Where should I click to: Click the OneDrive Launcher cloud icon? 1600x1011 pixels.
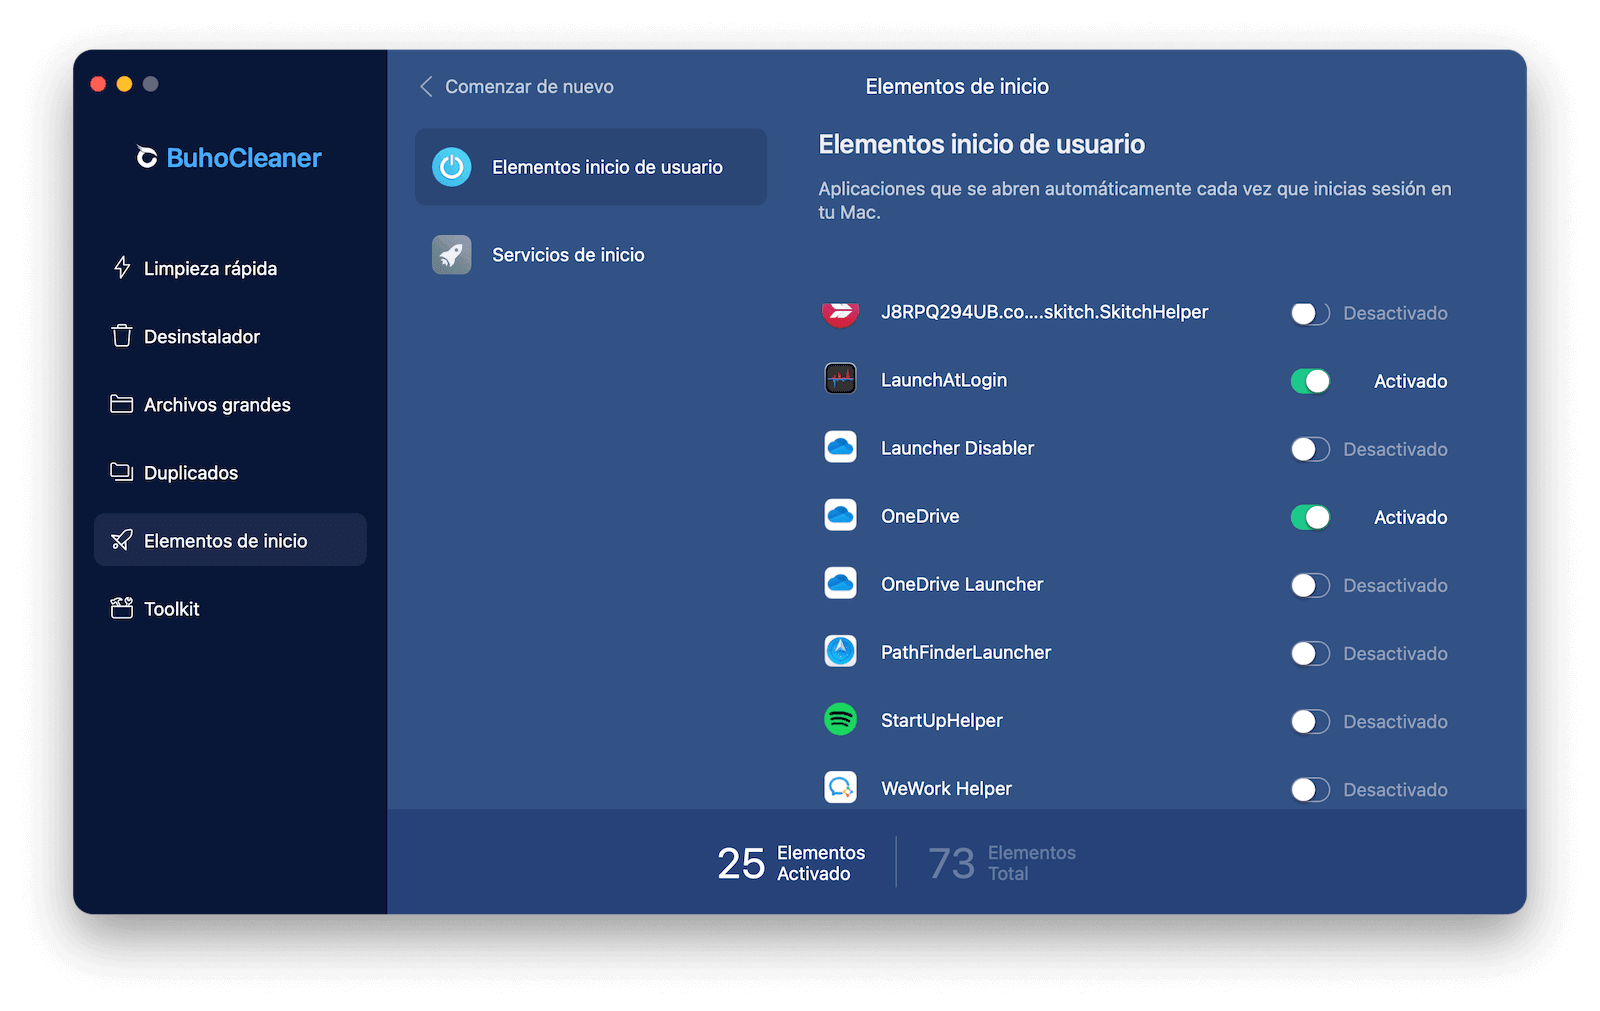840,584
